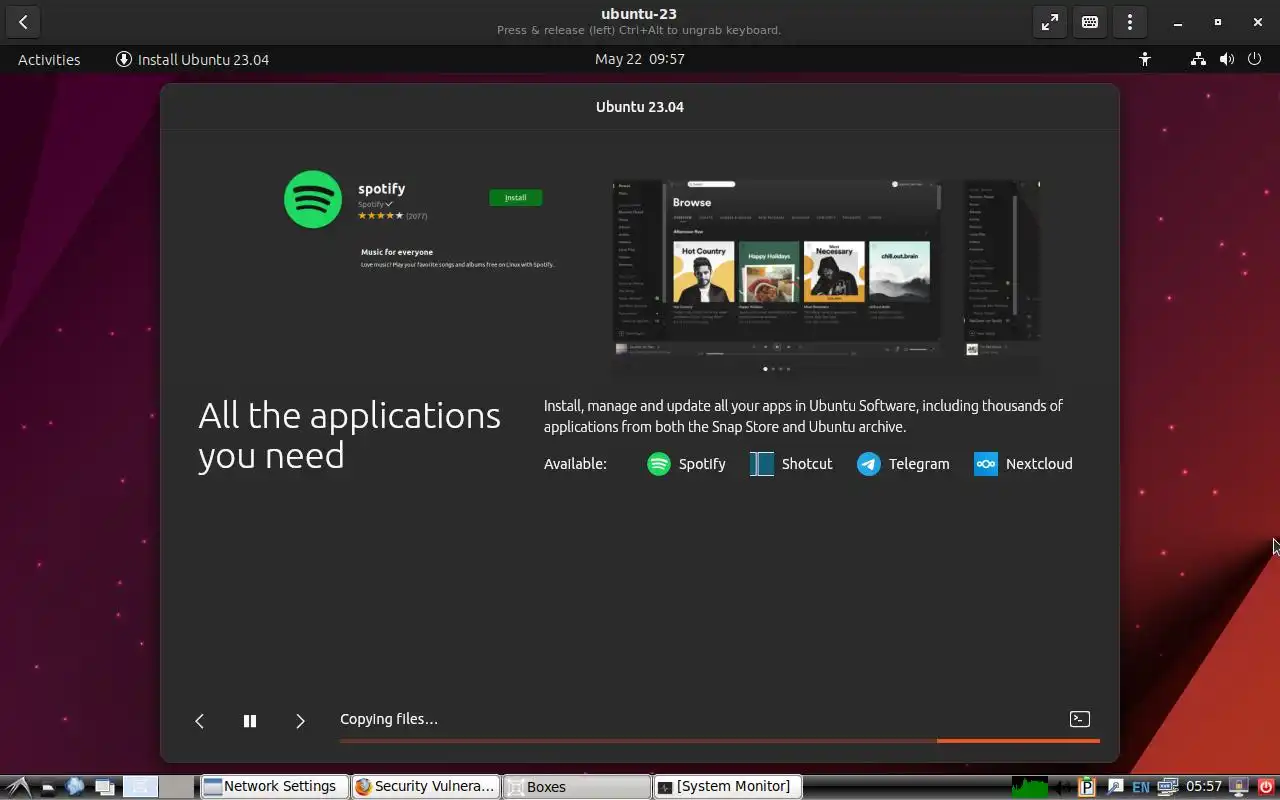Pause the installer slideshow
The height and width of the screenshot is (800, 1280).
(x=250, y=721)
